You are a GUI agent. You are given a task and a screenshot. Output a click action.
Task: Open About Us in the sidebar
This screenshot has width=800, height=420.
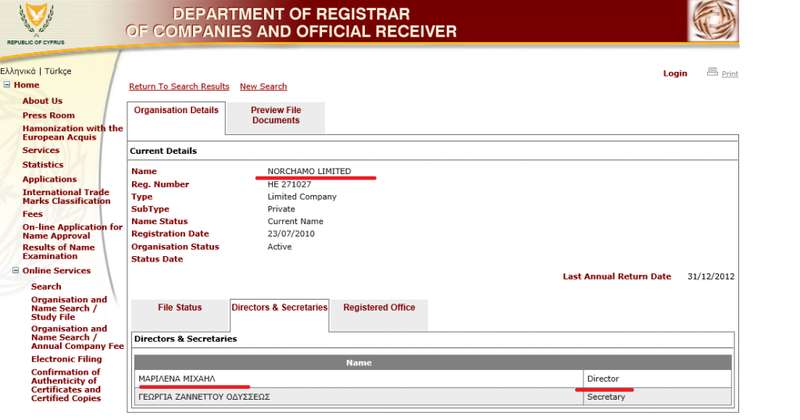pos(42,101)
